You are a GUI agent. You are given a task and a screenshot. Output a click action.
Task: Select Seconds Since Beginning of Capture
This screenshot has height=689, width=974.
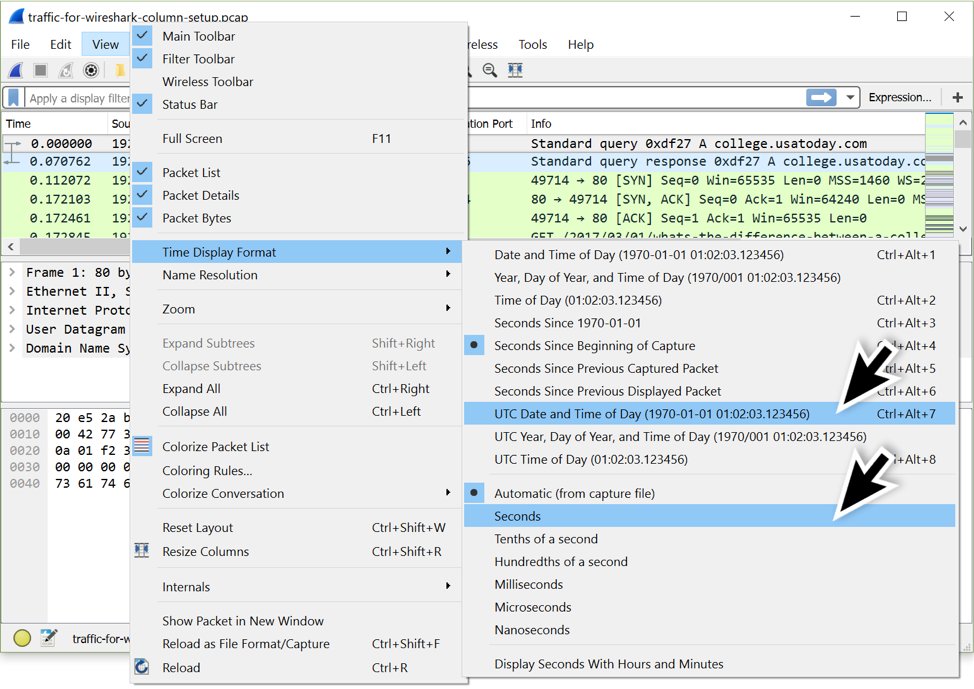tap(709, 345)
